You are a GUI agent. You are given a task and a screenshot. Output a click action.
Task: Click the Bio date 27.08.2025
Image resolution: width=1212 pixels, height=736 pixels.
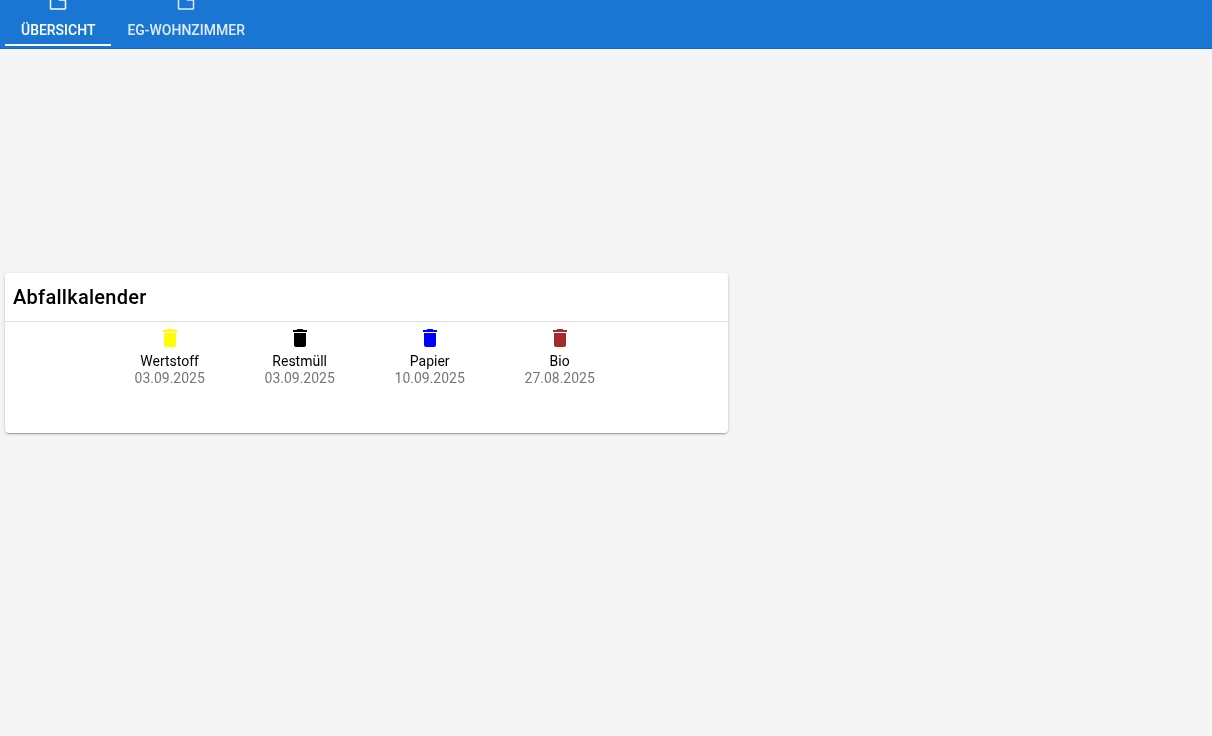click(x=560, y=378)
